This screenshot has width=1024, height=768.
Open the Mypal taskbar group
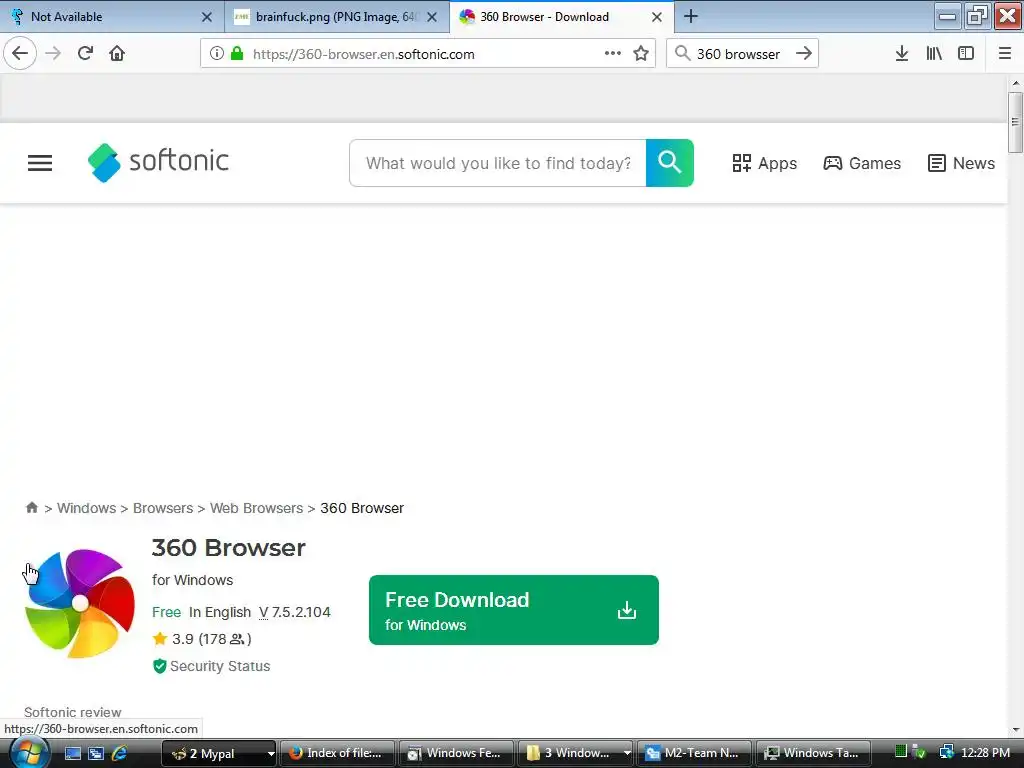coord(218,754)
